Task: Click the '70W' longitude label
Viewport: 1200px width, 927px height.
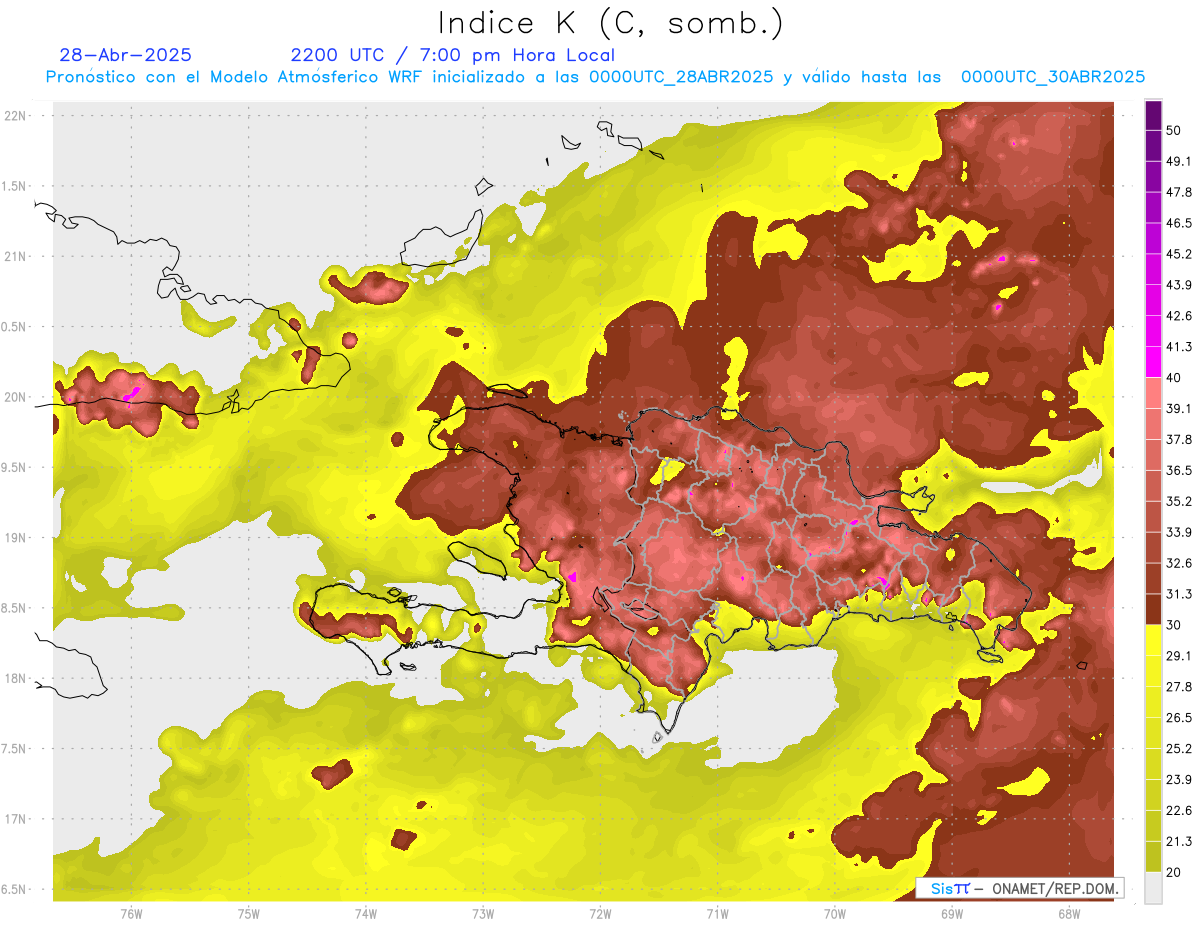Action: [x=834, y=913]
